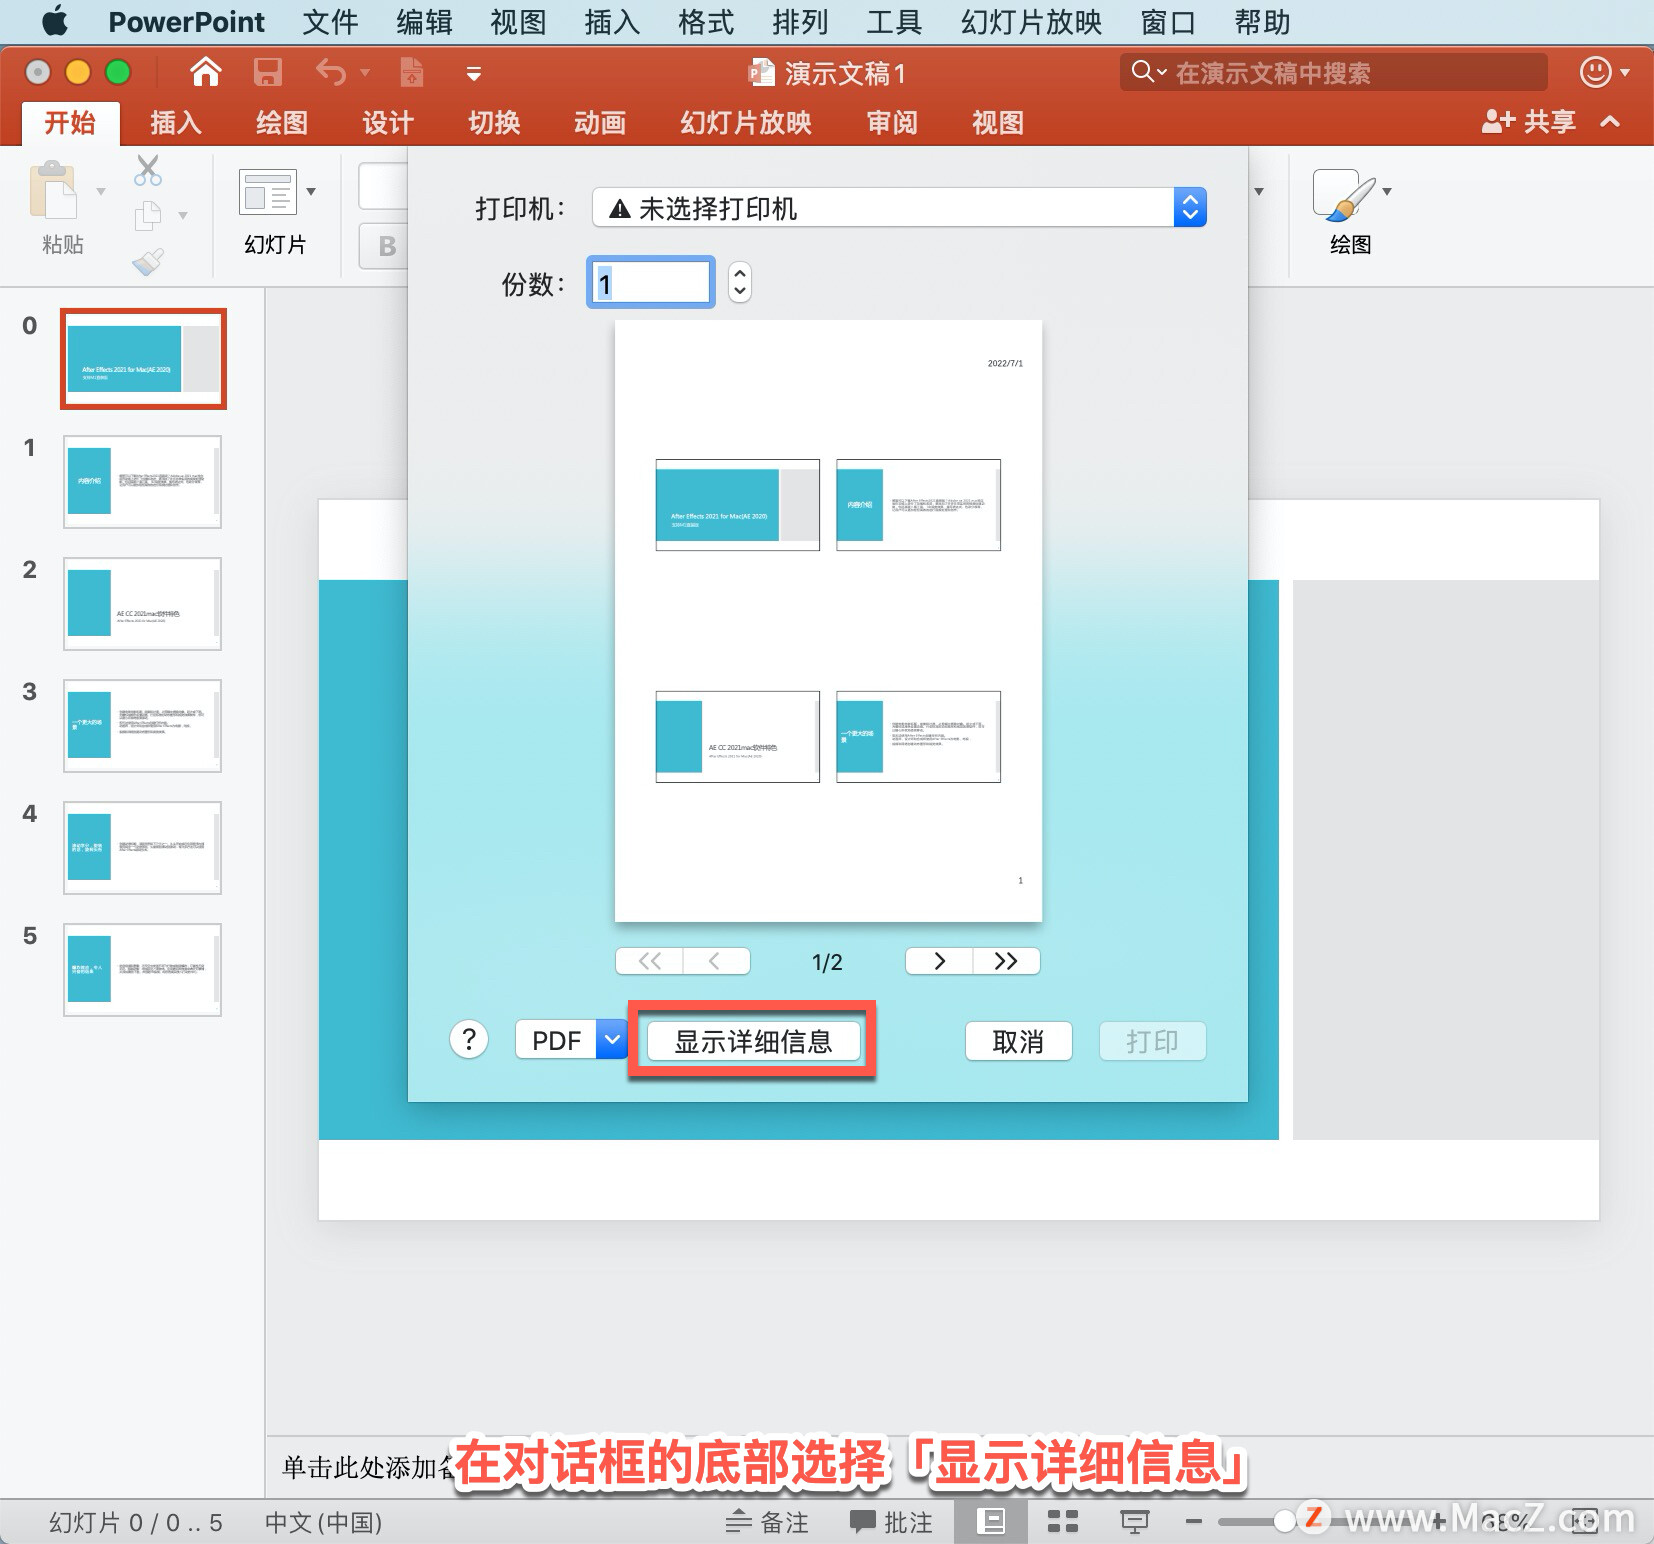Open the PDF options dropdown arrow
Screen dimensions: 1654x1544
612,1040
